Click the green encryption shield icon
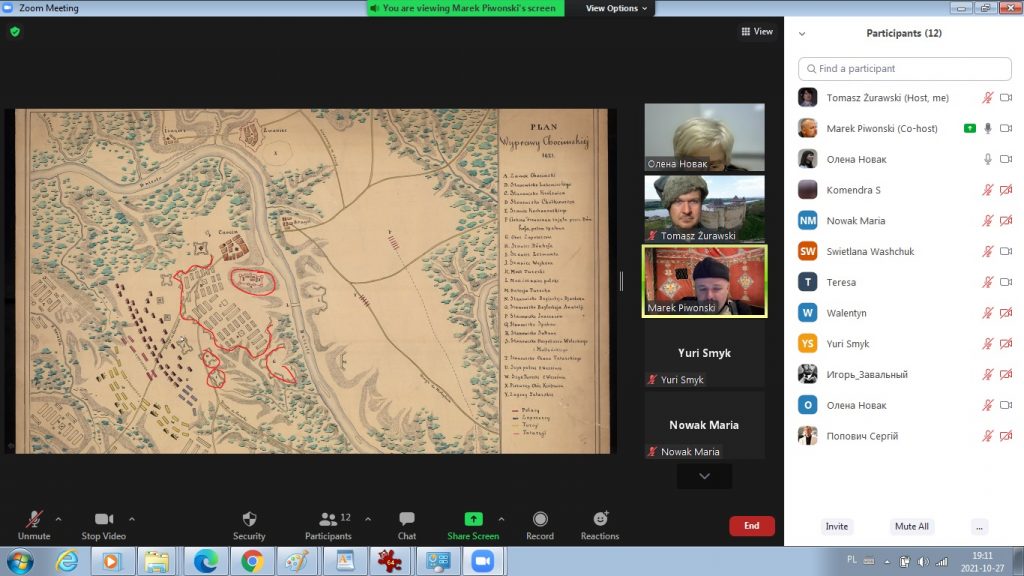 click(x=15, y=32)
